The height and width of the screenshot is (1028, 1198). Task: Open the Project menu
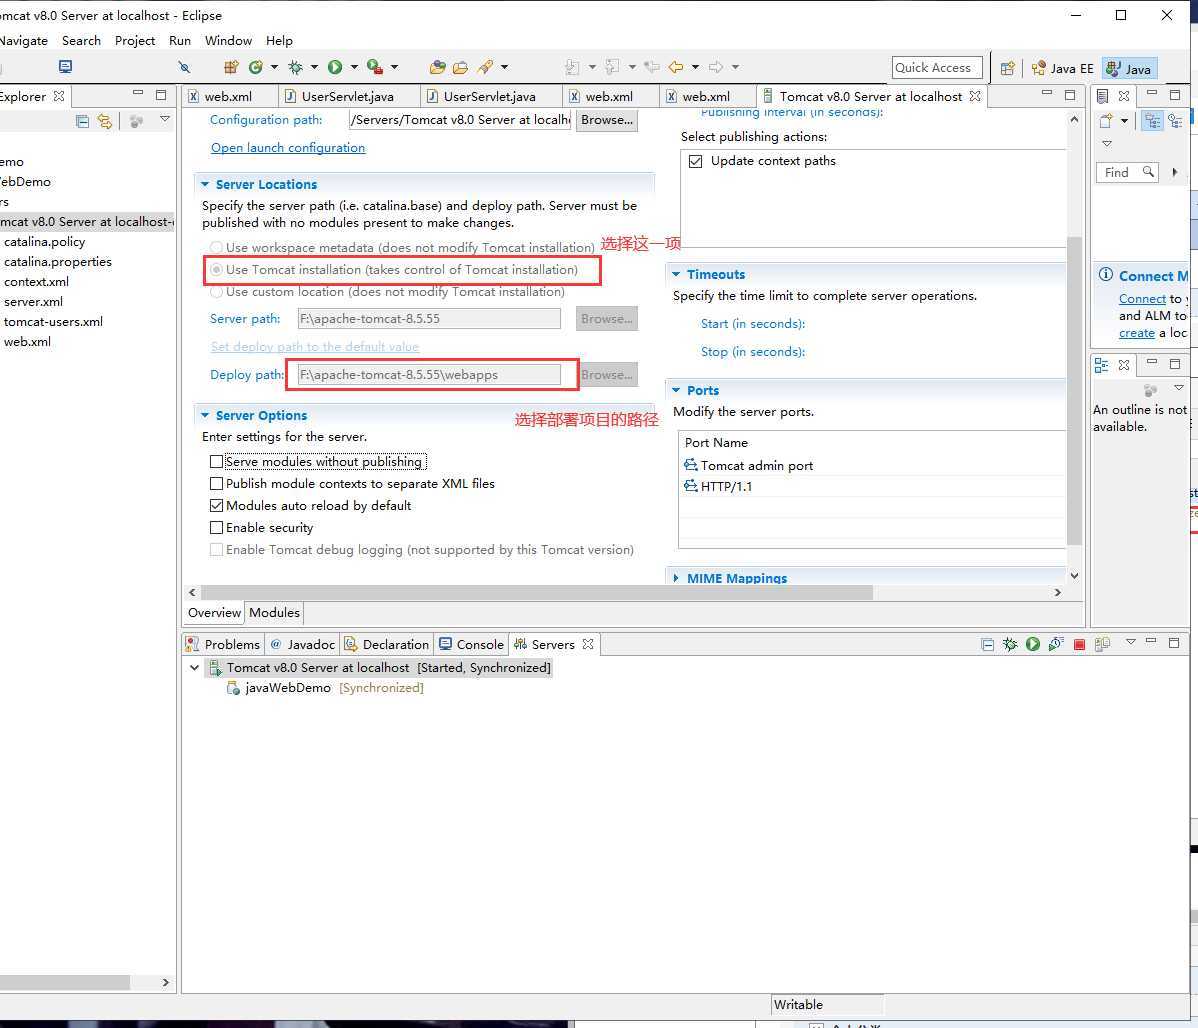[x=134, y=41]
